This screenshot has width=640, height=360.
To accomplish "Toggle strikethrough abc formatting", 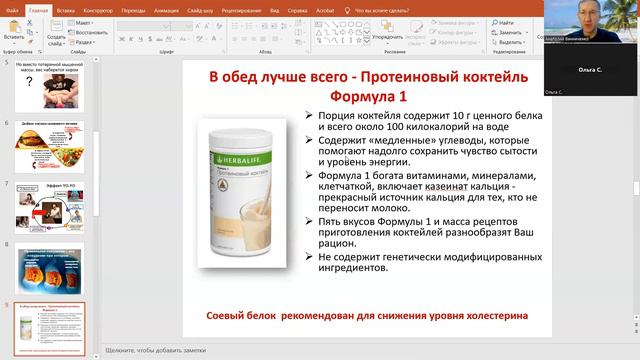I will click(x=159, y=39).
